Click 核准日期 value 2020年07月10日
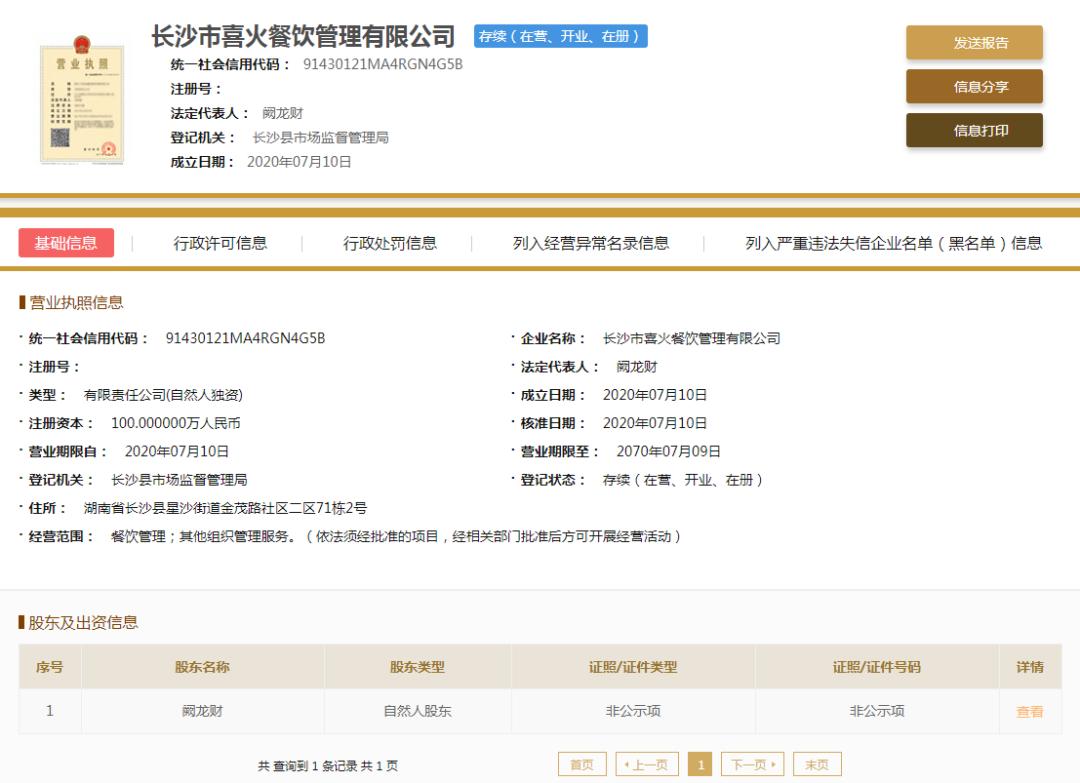This screenshot has height=783, width=1080. [x=654, y=424]
